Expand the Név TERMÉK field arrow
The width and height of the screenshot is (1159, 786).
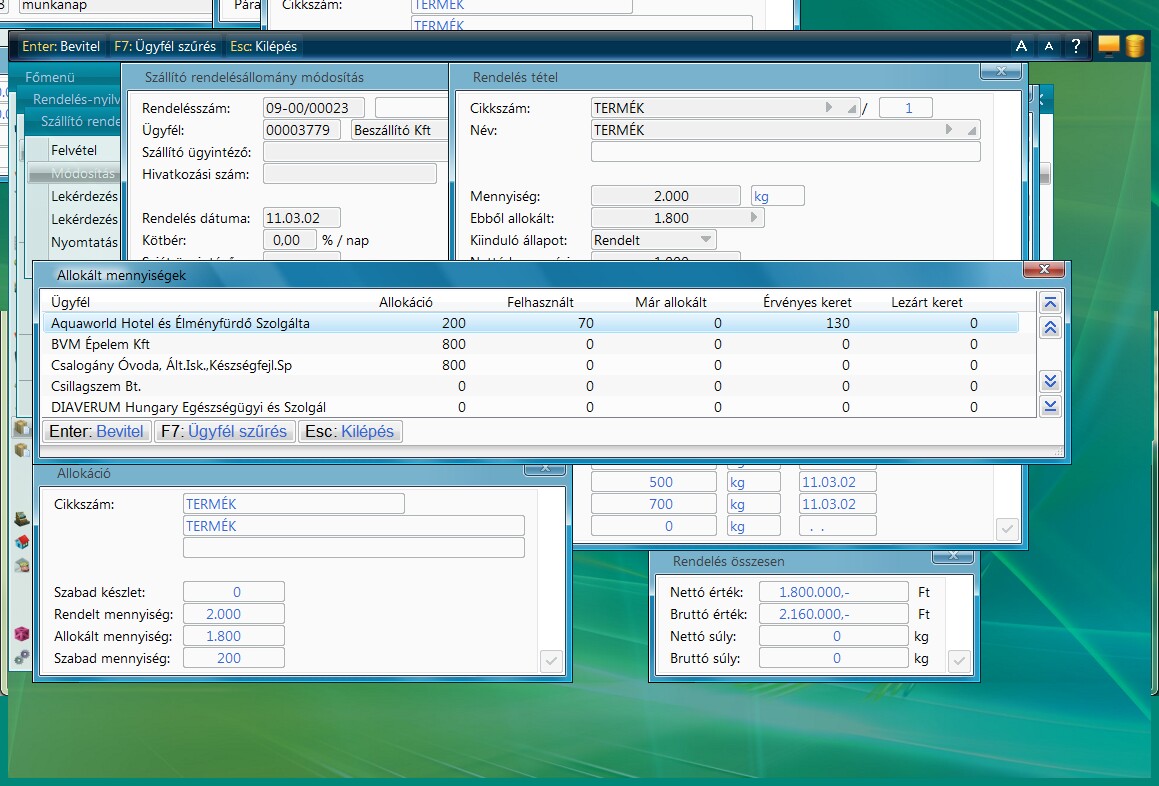click(950, 130)
